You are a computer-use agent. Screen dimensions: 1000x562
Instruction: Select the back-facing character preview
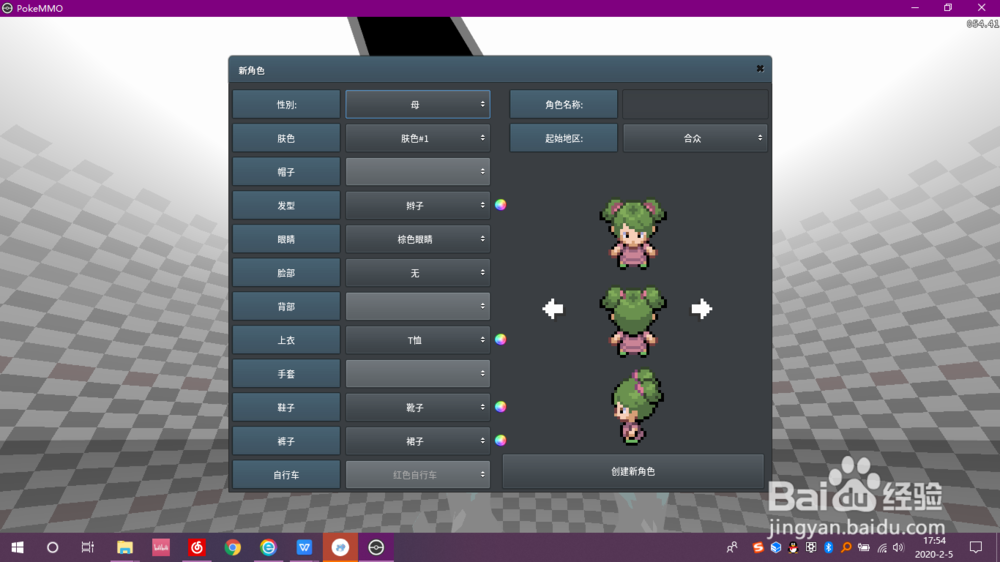click(633, 322)
